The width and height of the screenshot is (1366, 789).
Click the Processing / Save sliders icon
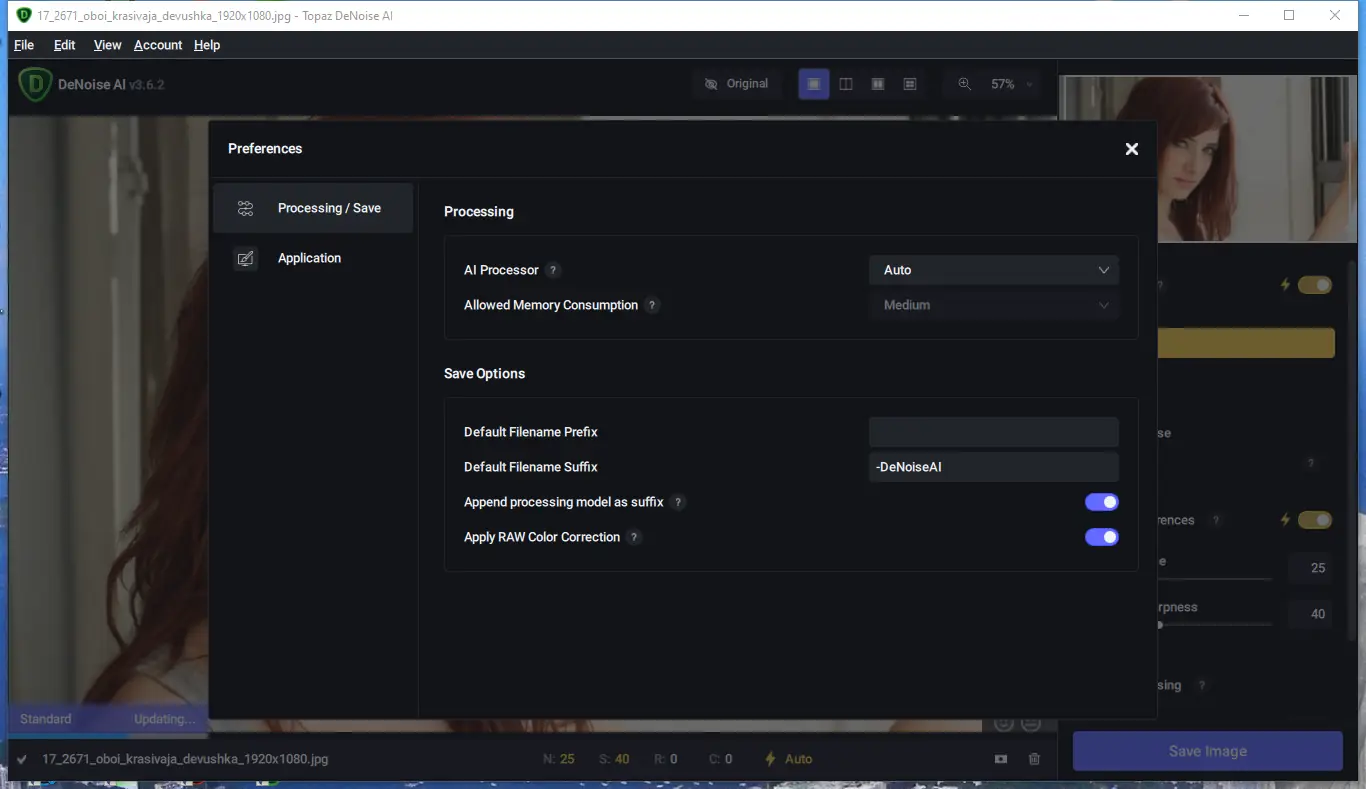pyautogui.click(x=245, y=208)
